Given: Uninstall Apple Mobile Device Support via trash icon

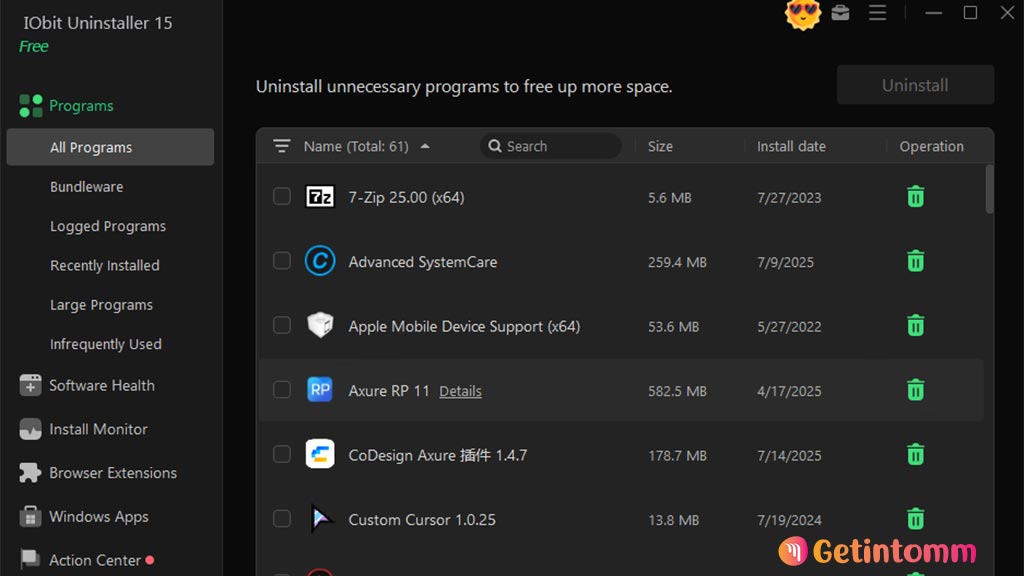Looking at the screenshot, I should [916, 325].
